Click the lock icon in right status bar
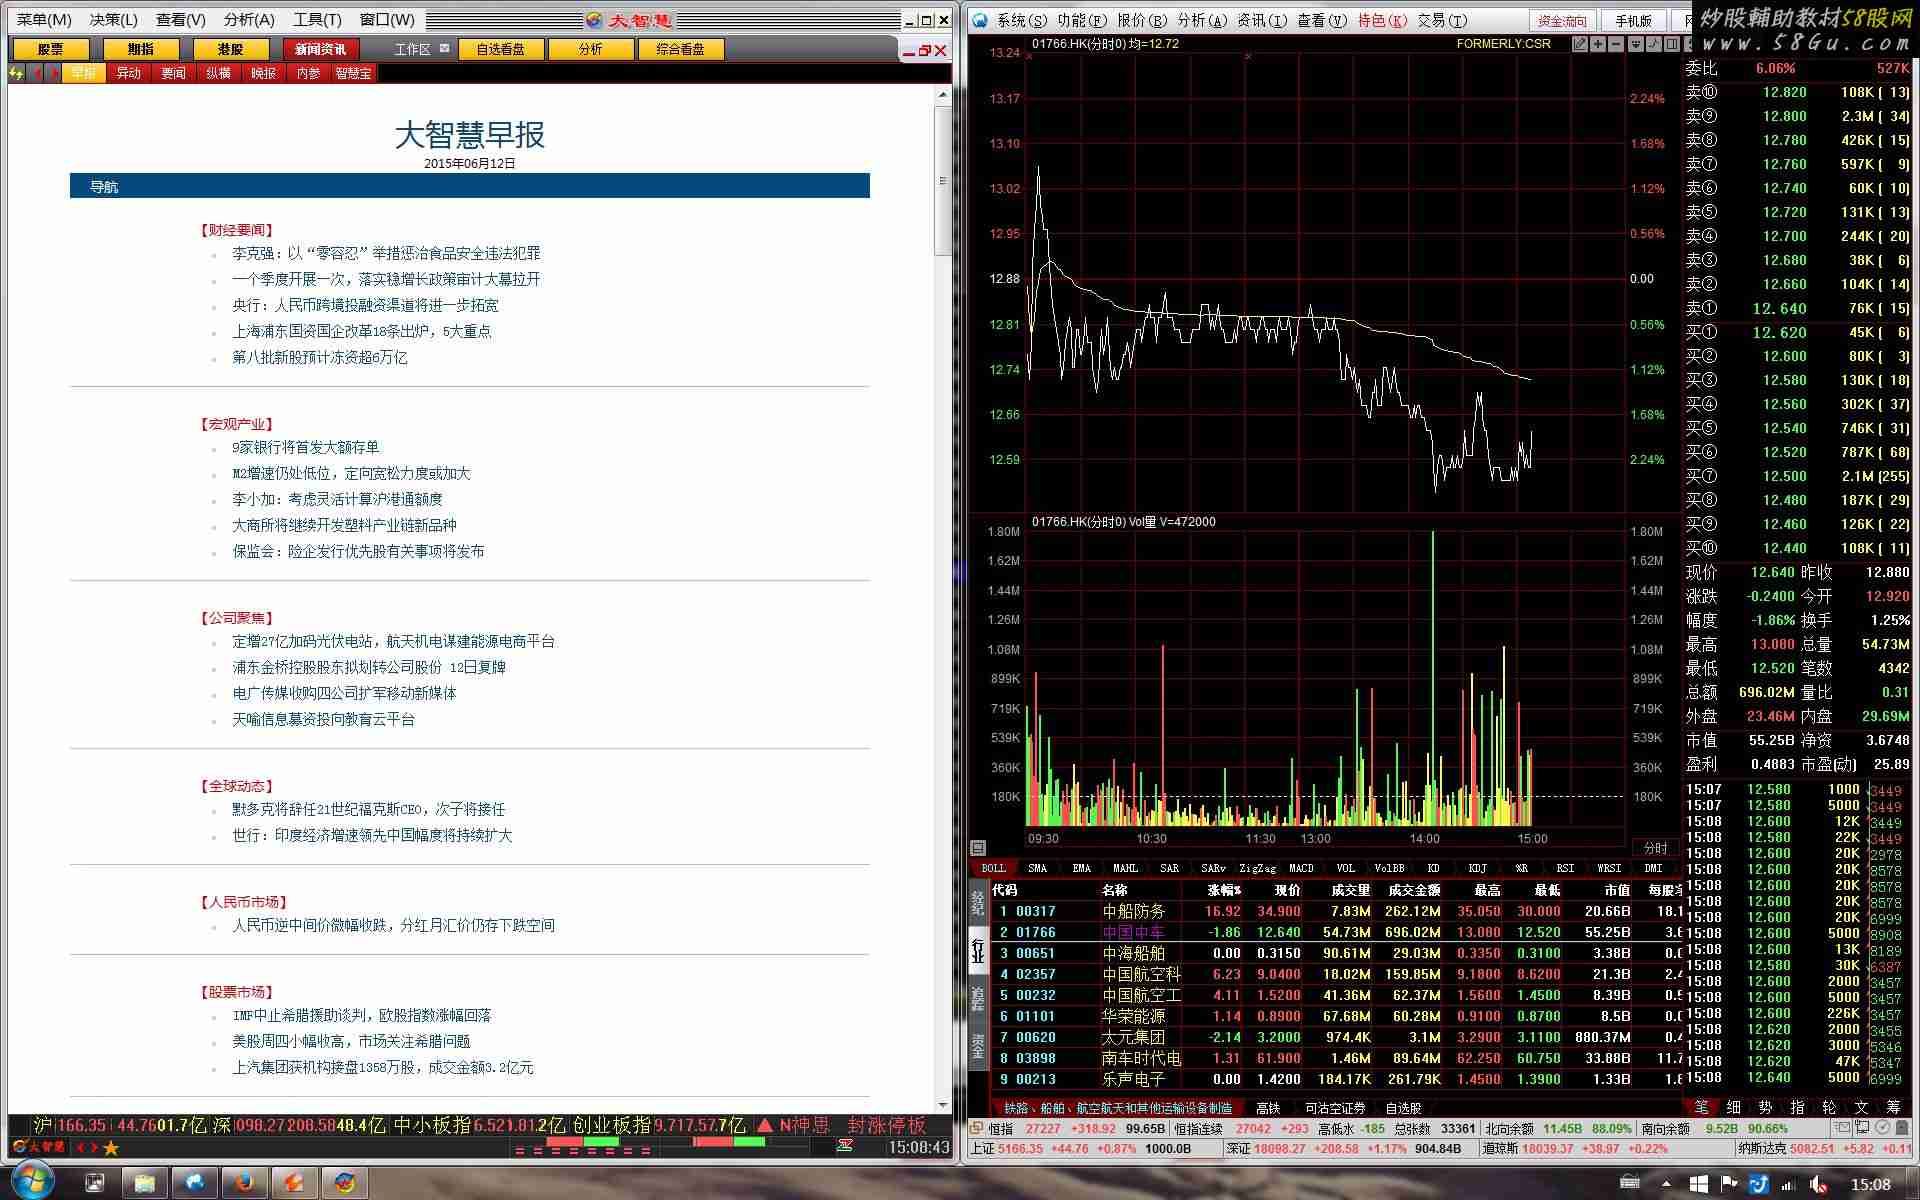This screenshot has width=1920, height=1200. click(1903, 1128)
